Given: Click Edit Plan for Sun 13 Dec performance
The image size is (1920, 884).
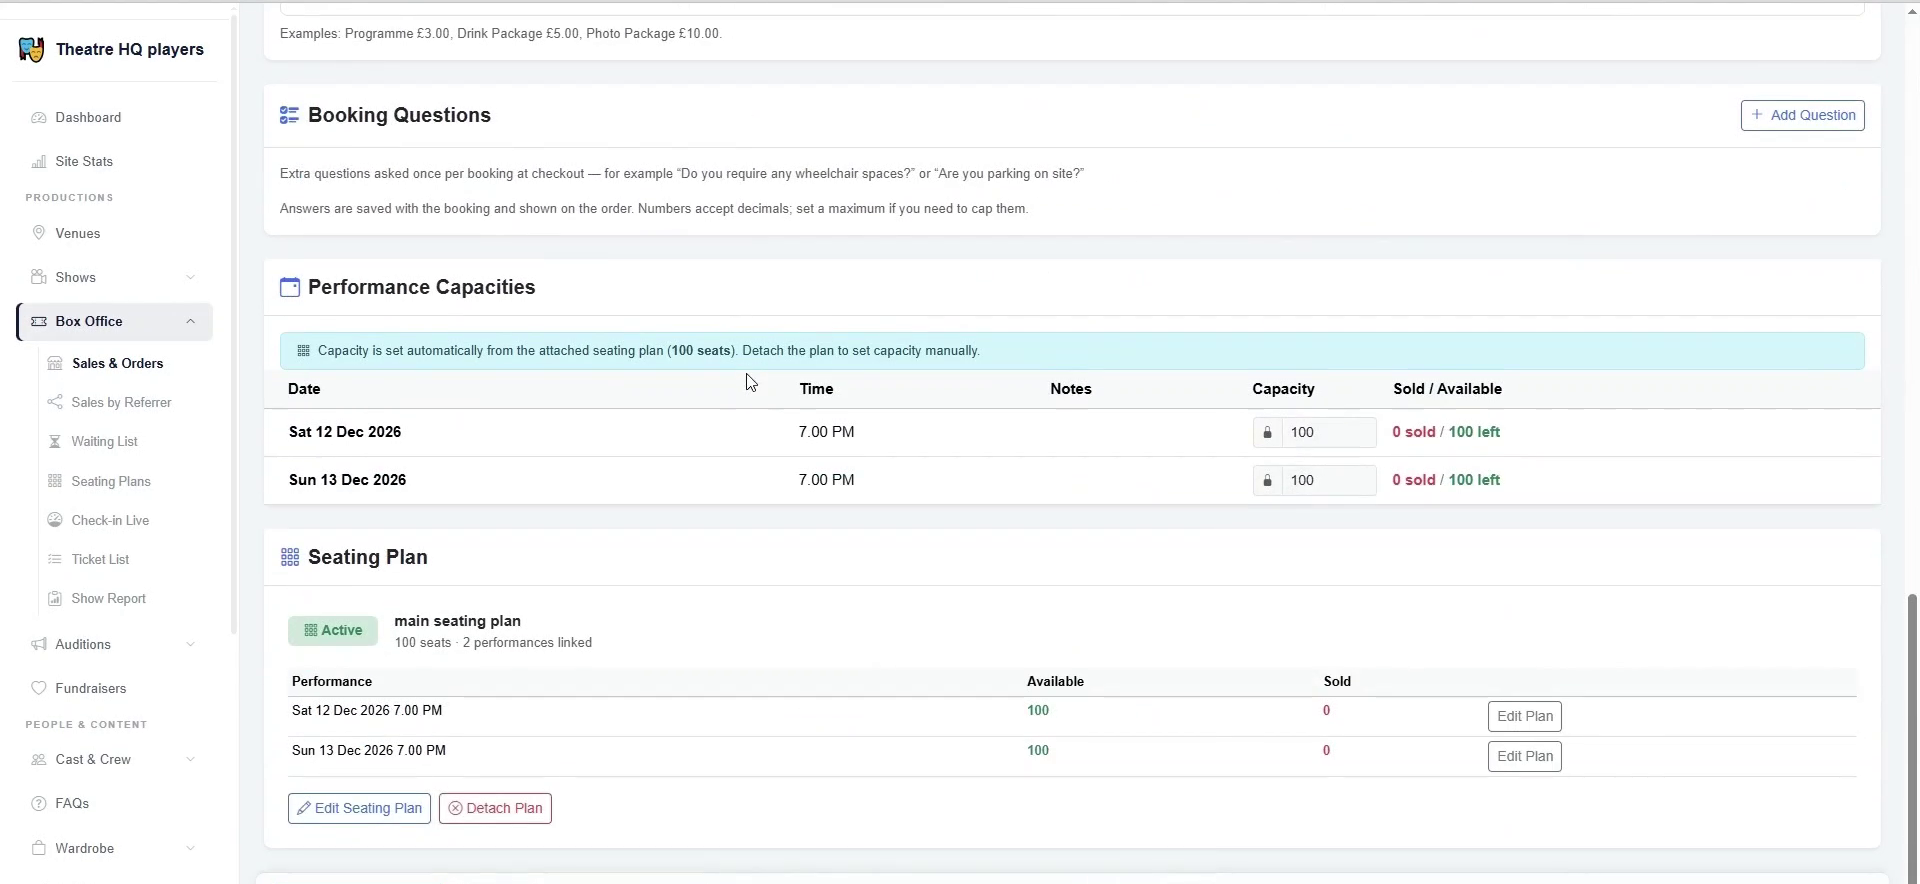Looking at the screenshot, I should click(1524, 756).
